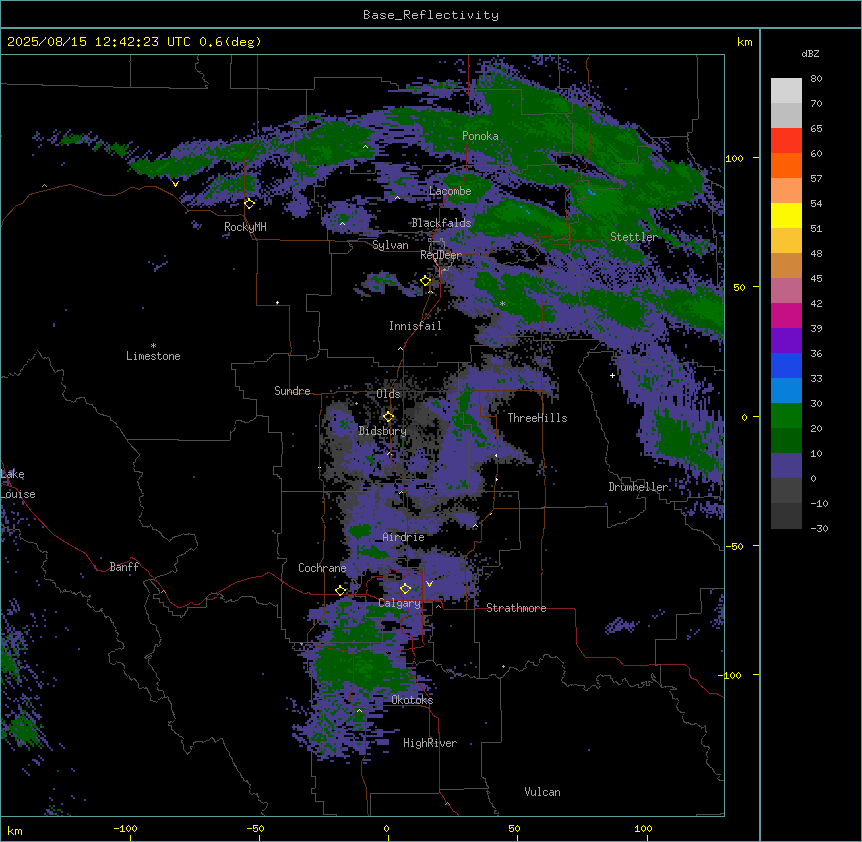
Task: Click the RedDeer city label
Action: click(441, 255)
